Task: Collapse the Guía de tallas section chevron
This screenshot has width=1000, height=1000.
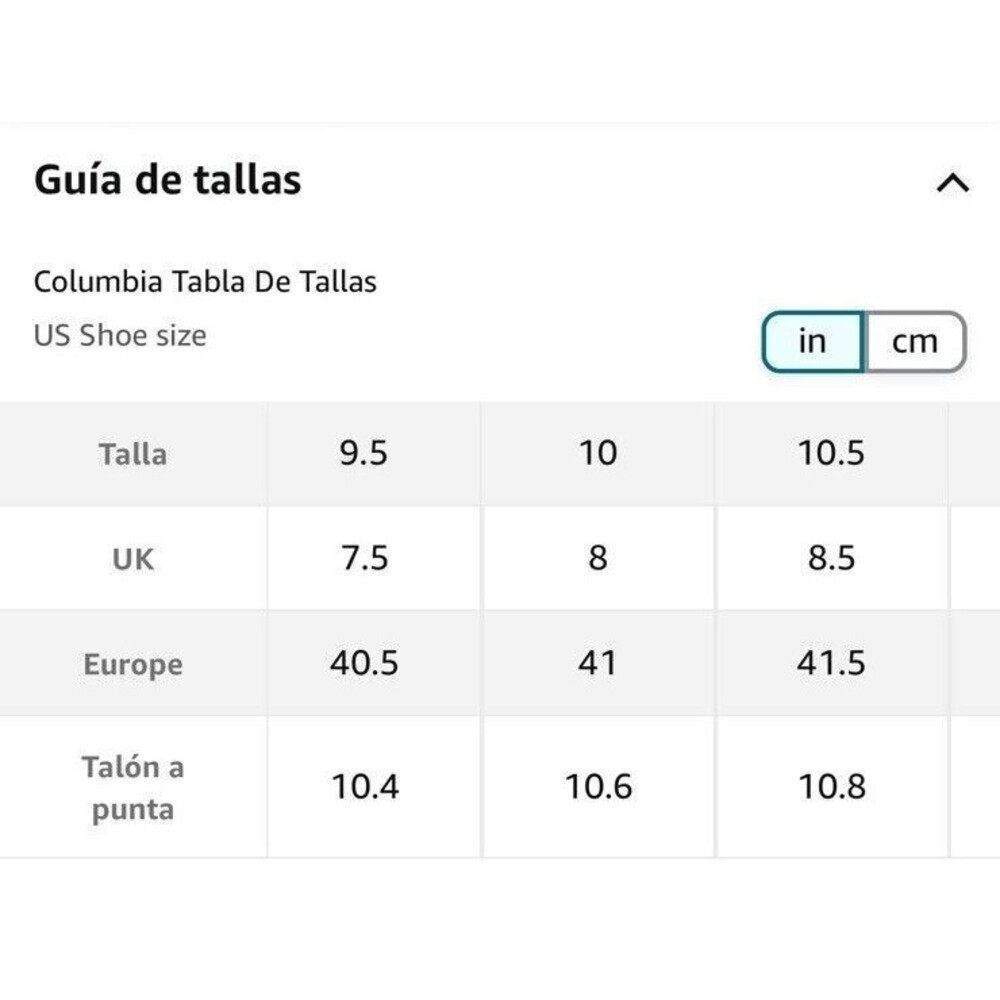Action: (x=952, y=182)
